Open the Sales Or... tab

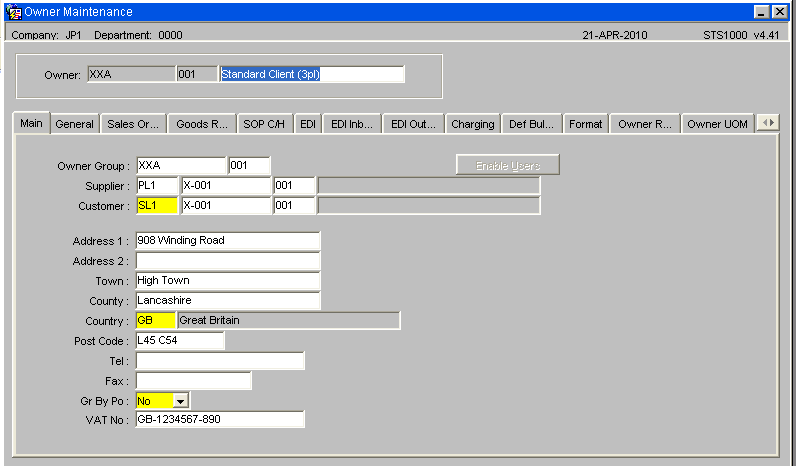pyautogui.click(x=133, y=124)
